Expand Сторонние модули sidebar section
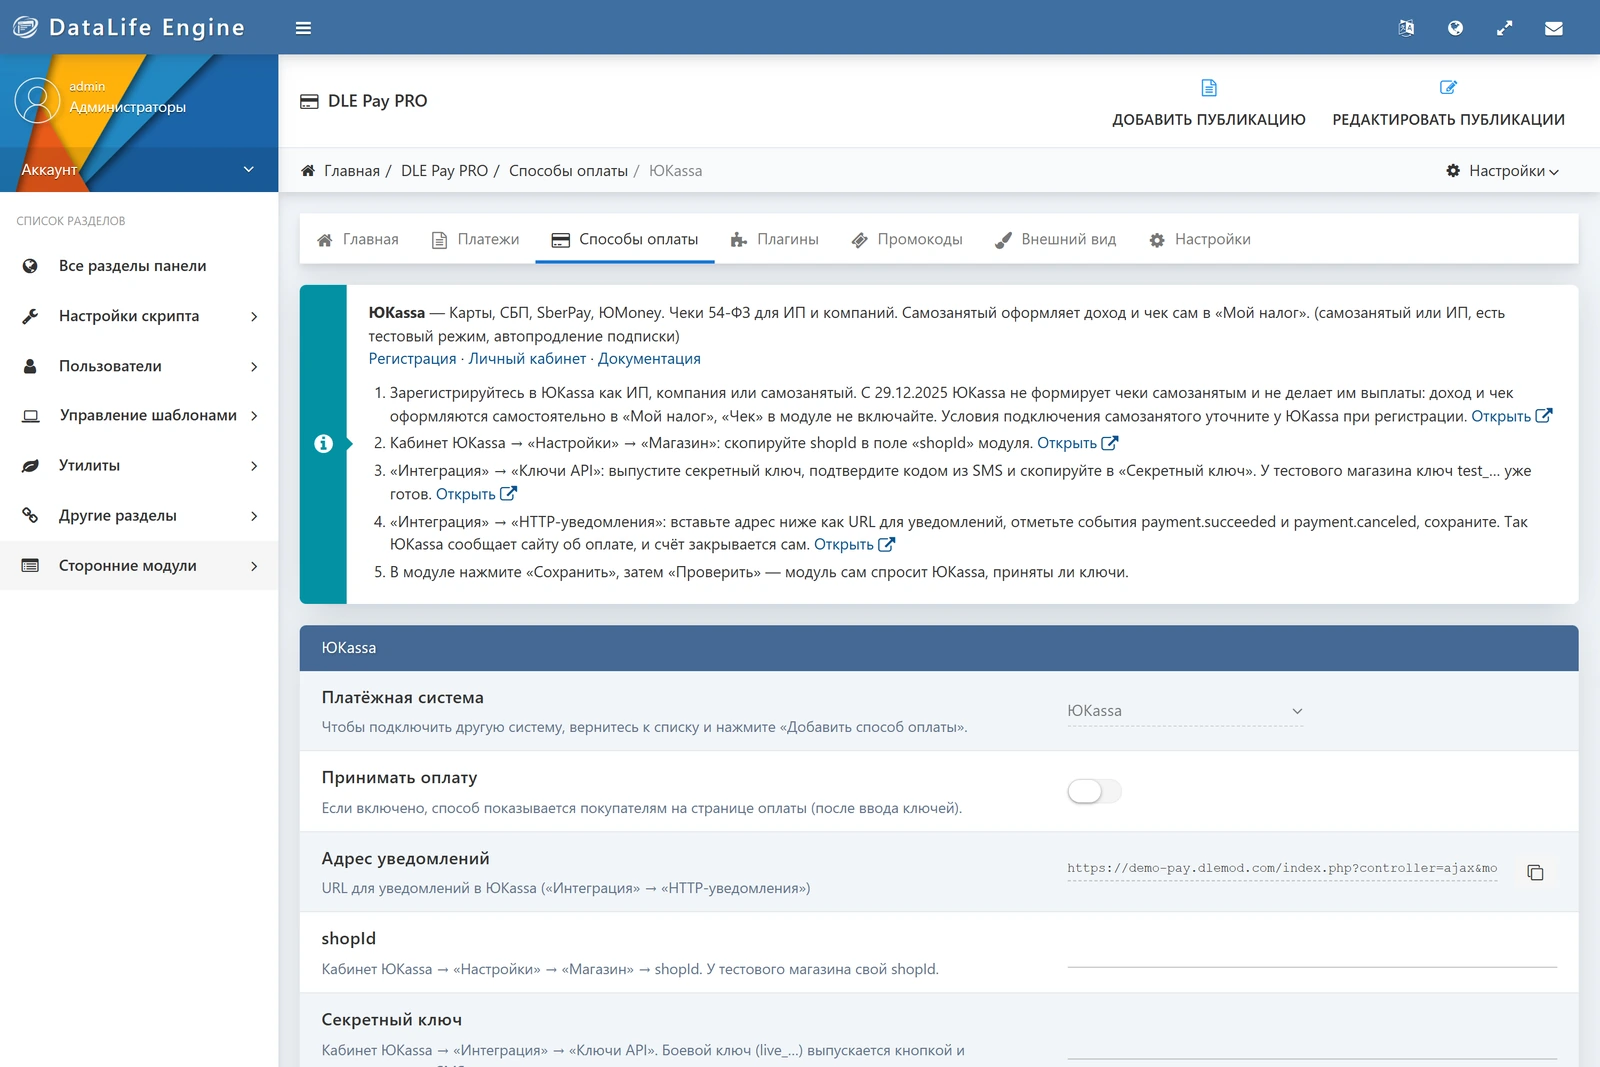1600x1067 pixels. point(139,565)
